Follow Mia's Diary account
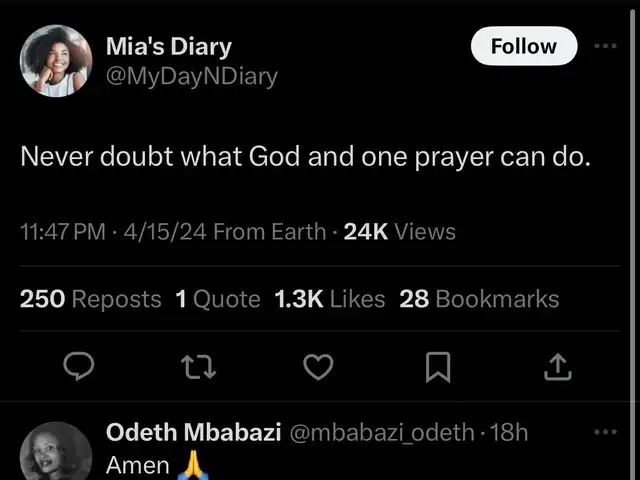 (x=524, y=46)
